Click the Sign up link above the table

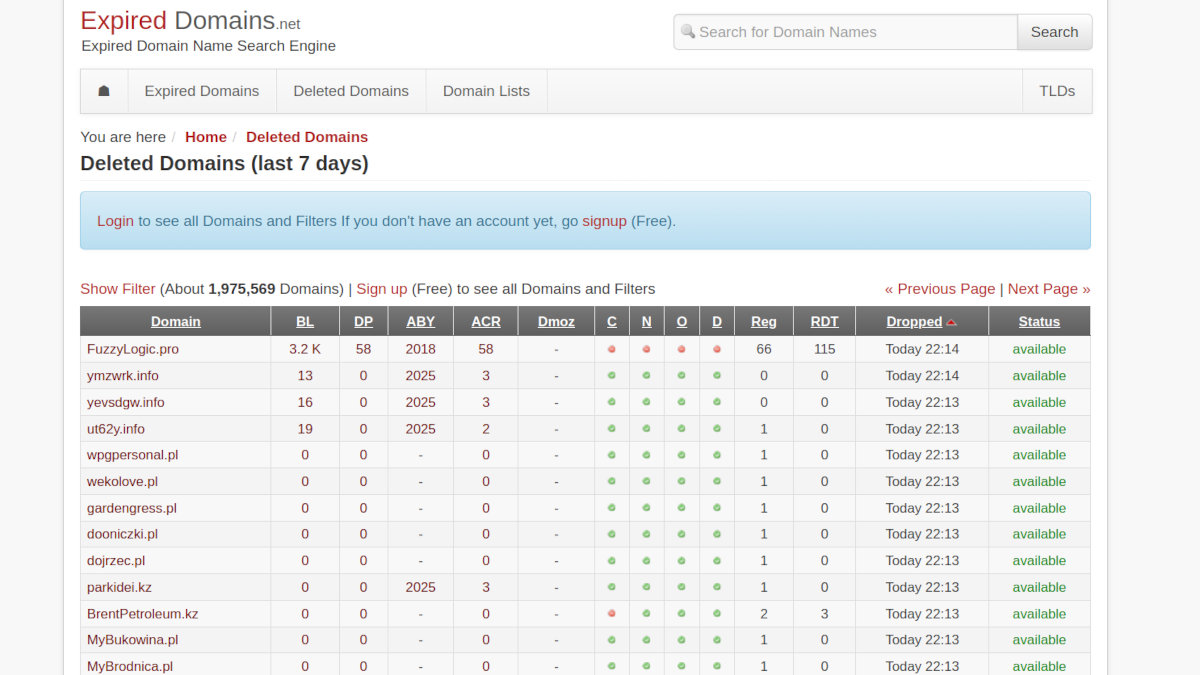click(x=382, y=289)
